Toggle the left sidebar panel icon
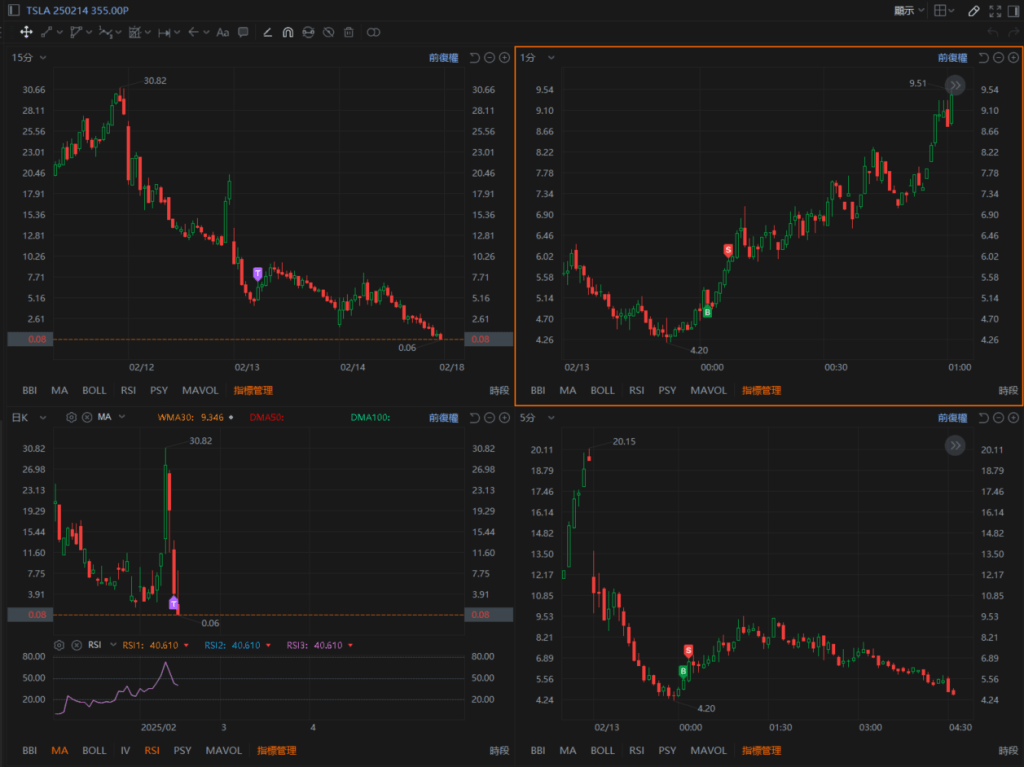Viewport: 1024px width, 767px height. point(12,10)
